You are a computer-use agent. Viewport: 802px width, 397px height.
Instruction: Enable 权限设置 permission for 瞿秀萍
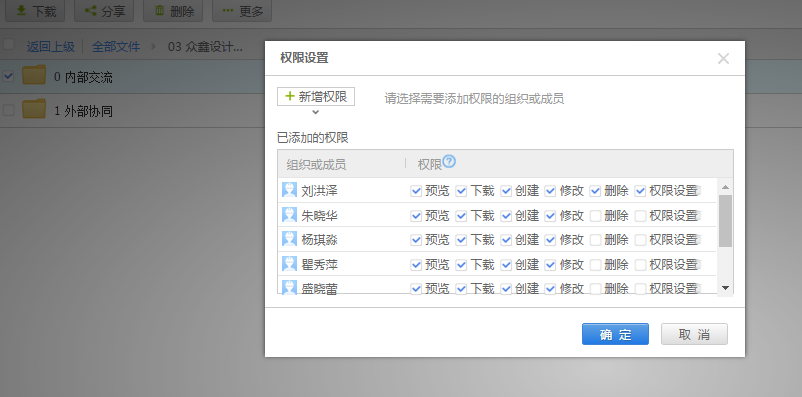point(640,264)
